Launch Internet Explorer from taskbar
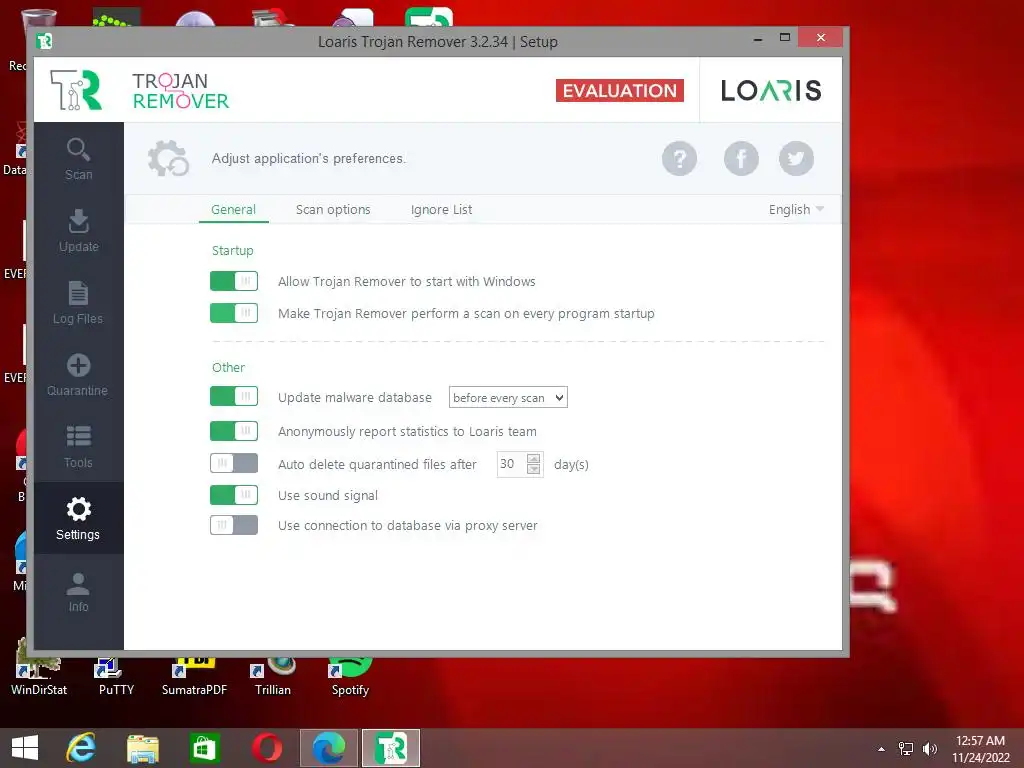The width and height of the screenshot is (1024, 768). coord(82,748)
